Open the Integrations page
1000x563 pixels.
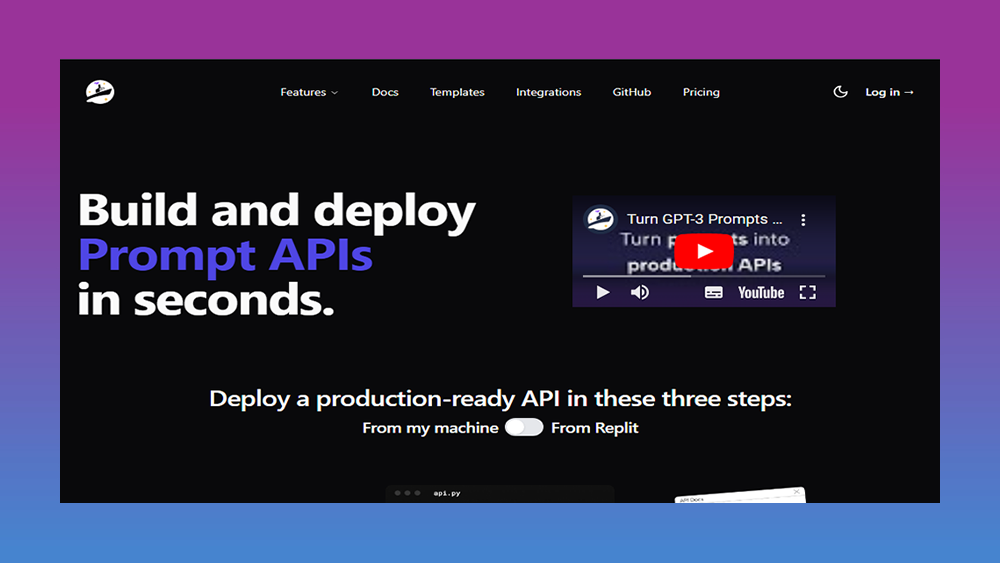point(548,92)
